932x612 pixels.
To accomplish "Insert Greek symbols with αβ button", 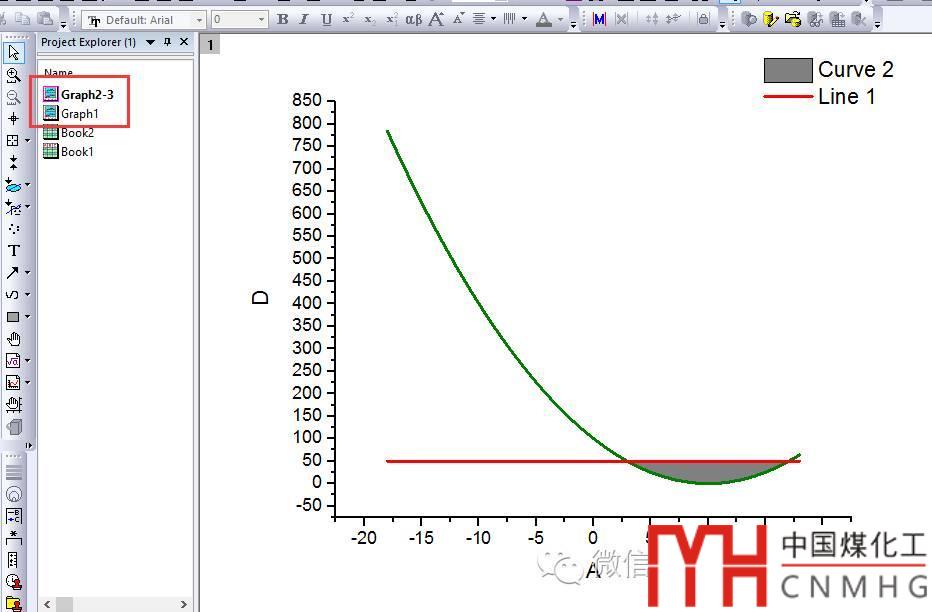I will coord(413,19).
